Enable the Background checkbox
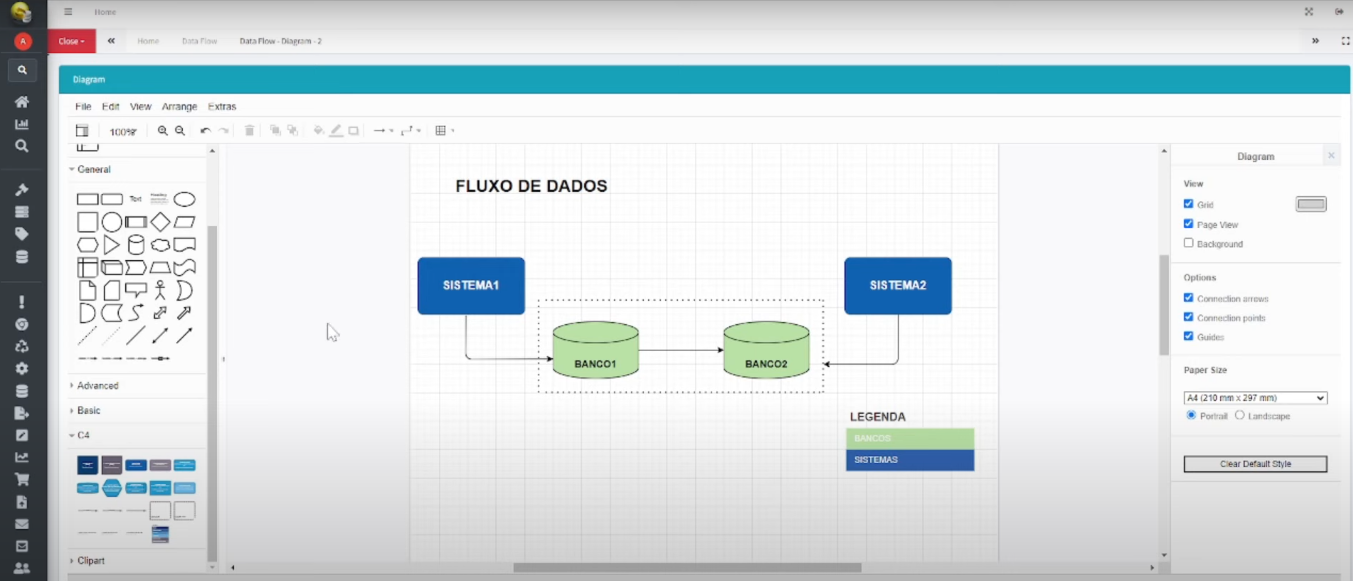The image size is (1353, 581). 1189,243
